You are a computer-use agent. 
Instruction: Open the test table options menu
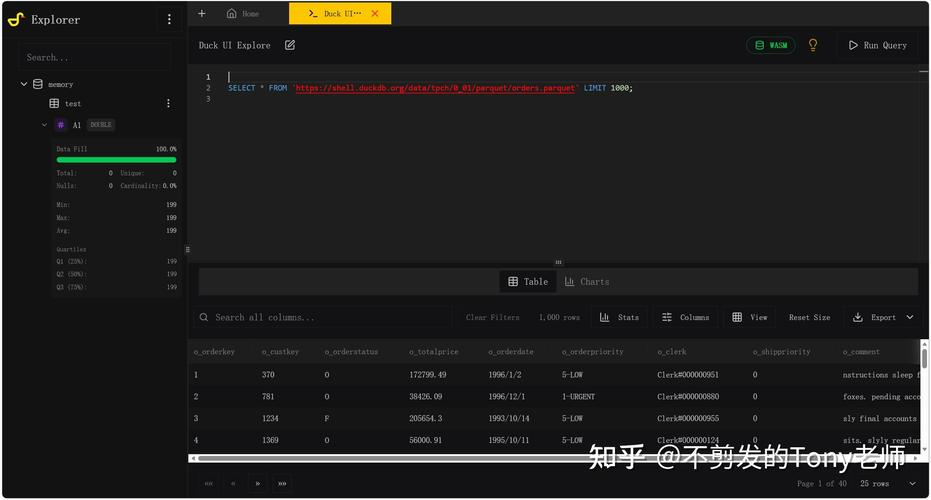169,103
